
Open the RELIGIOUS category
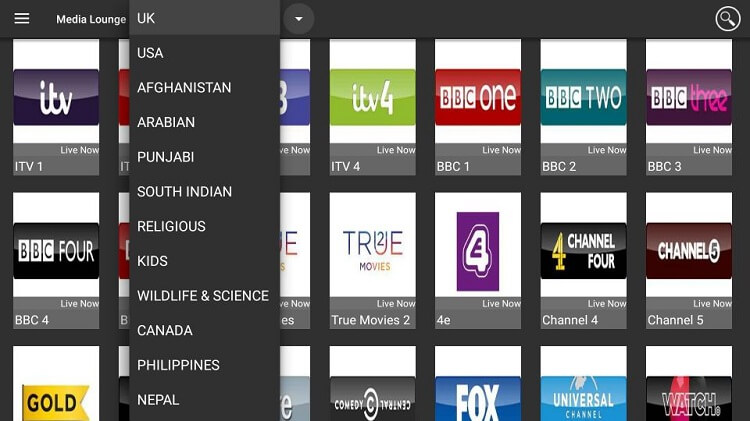point(204,226)
